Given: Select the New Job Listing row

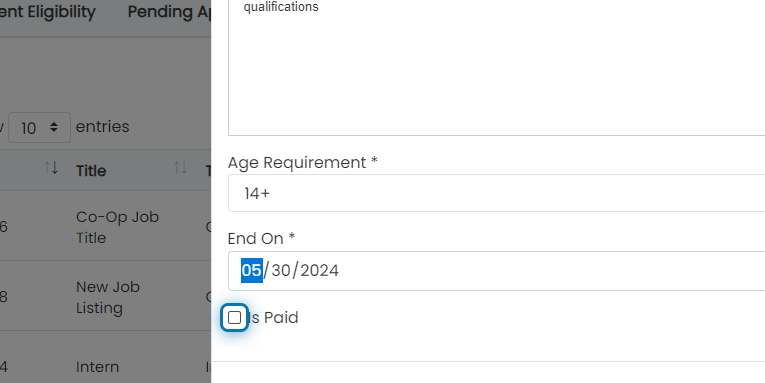Looking at the screenshot, I should 105,297.
